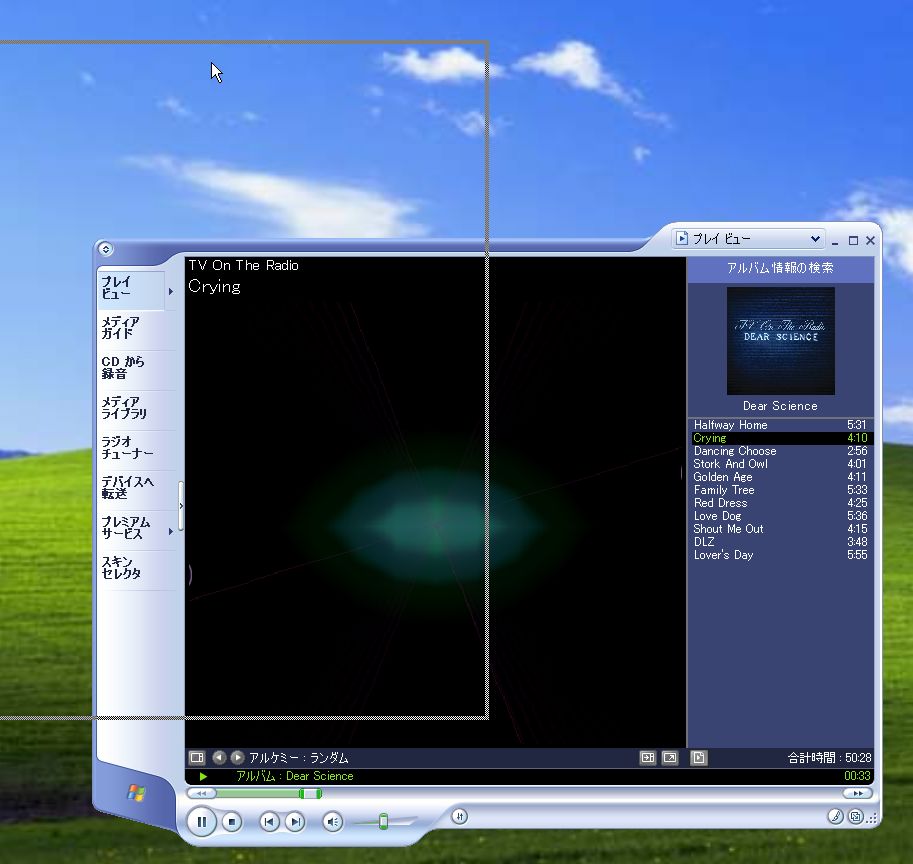Click the green play status indicator
This screenshot has width=913, height=864.
203,776
